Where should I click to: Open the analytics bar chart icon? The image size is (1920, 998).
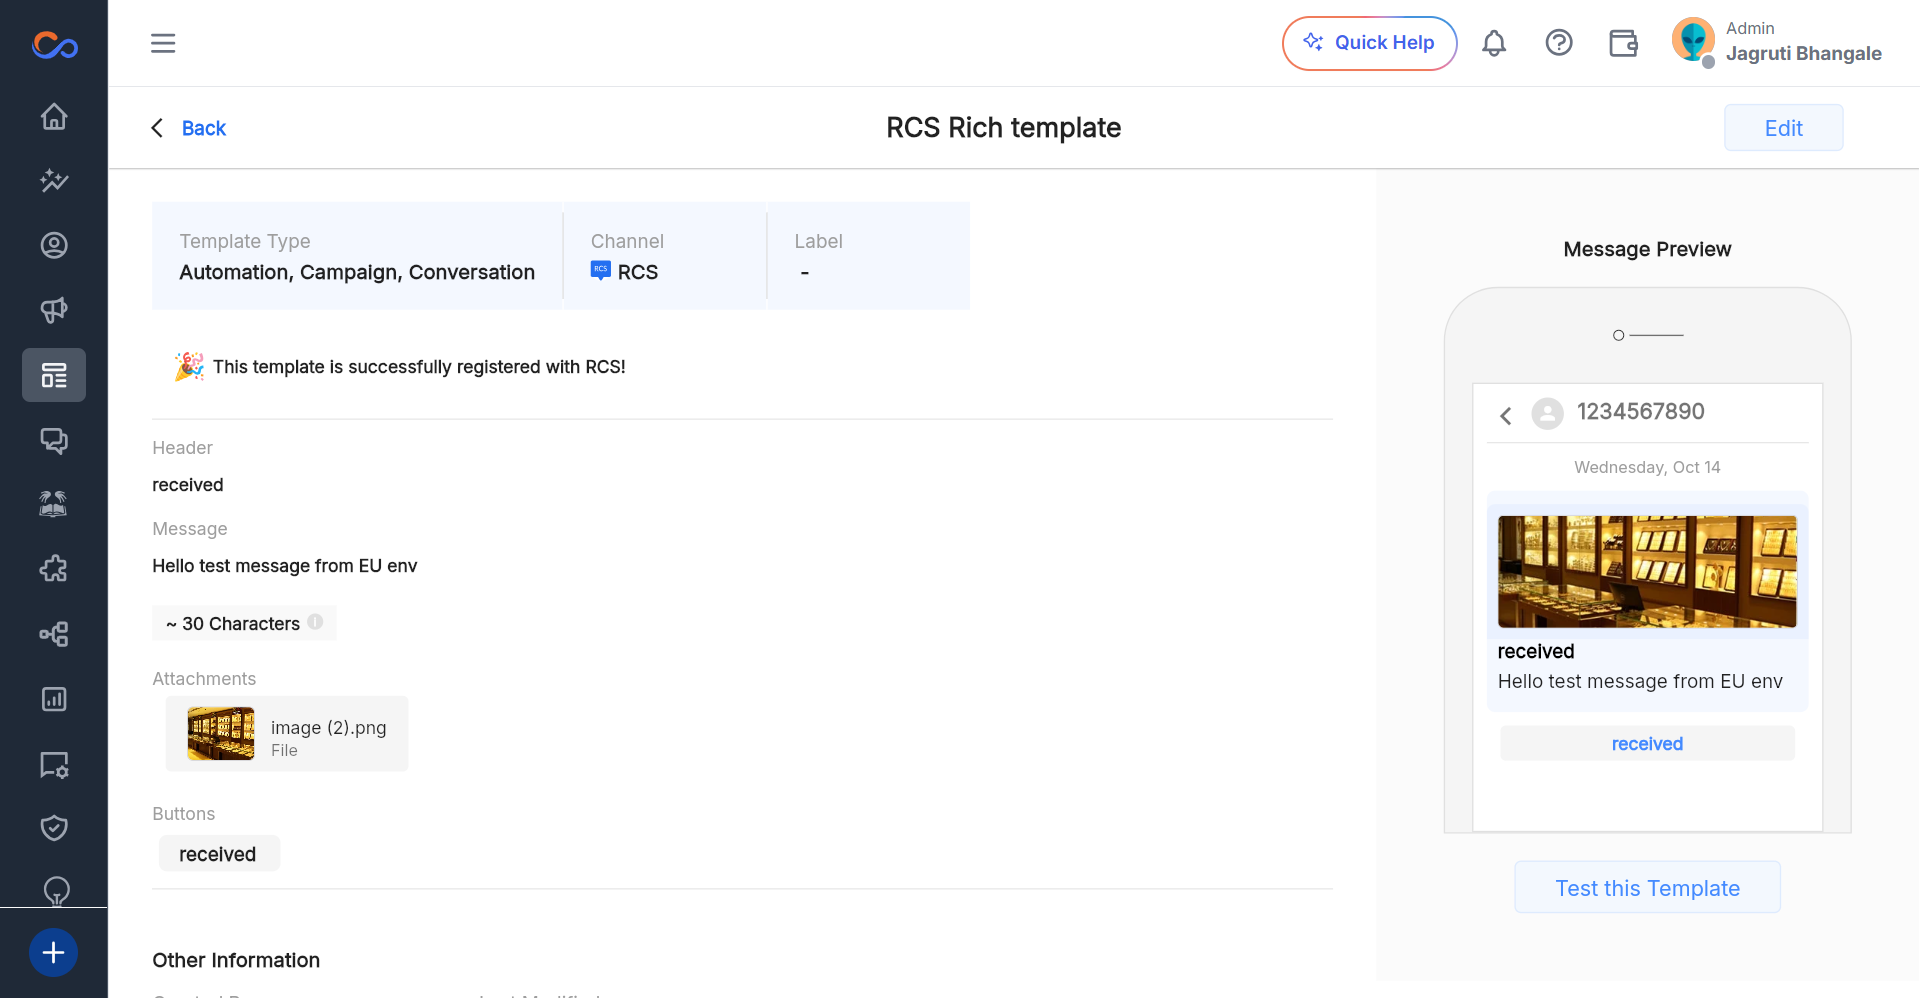54,699
